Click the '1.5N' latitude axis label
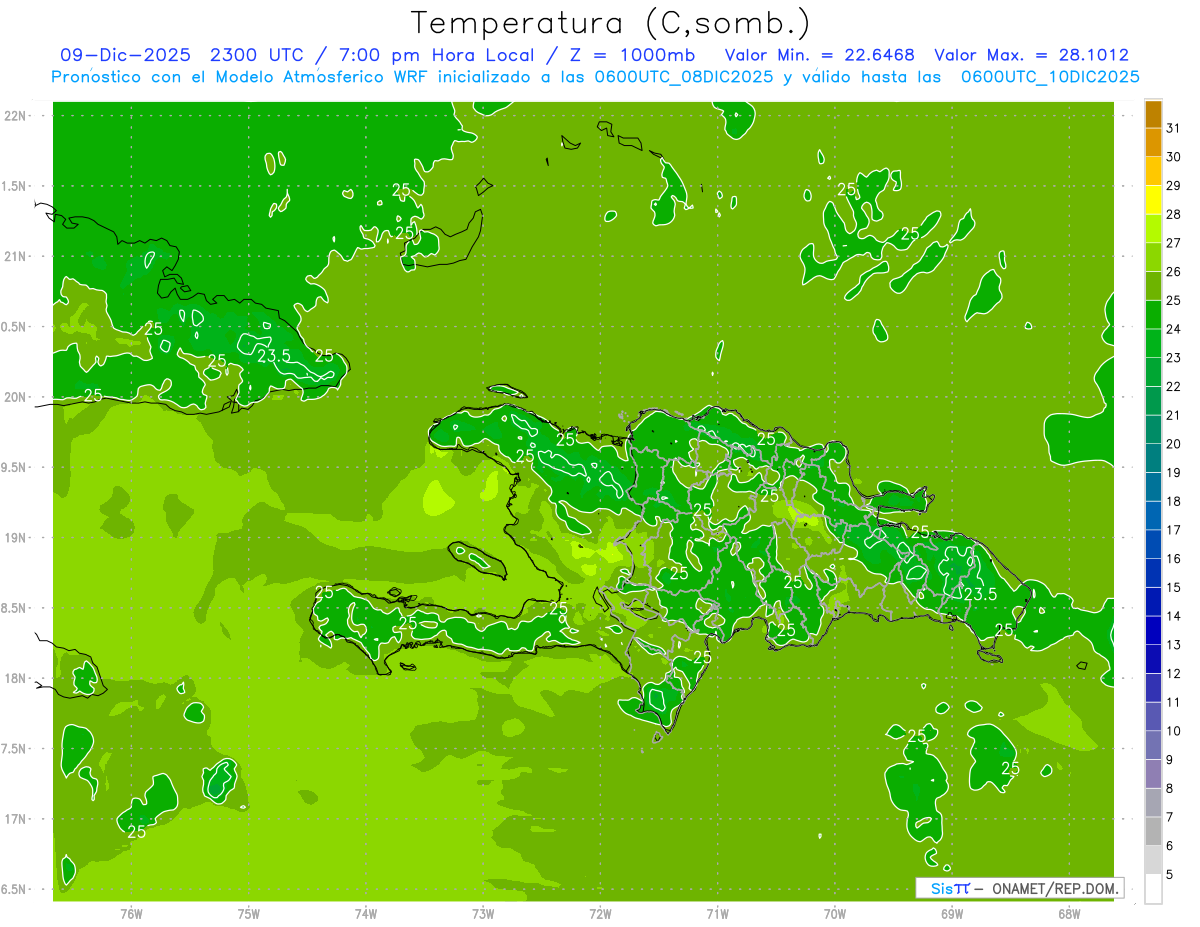 tap(15, 186)
